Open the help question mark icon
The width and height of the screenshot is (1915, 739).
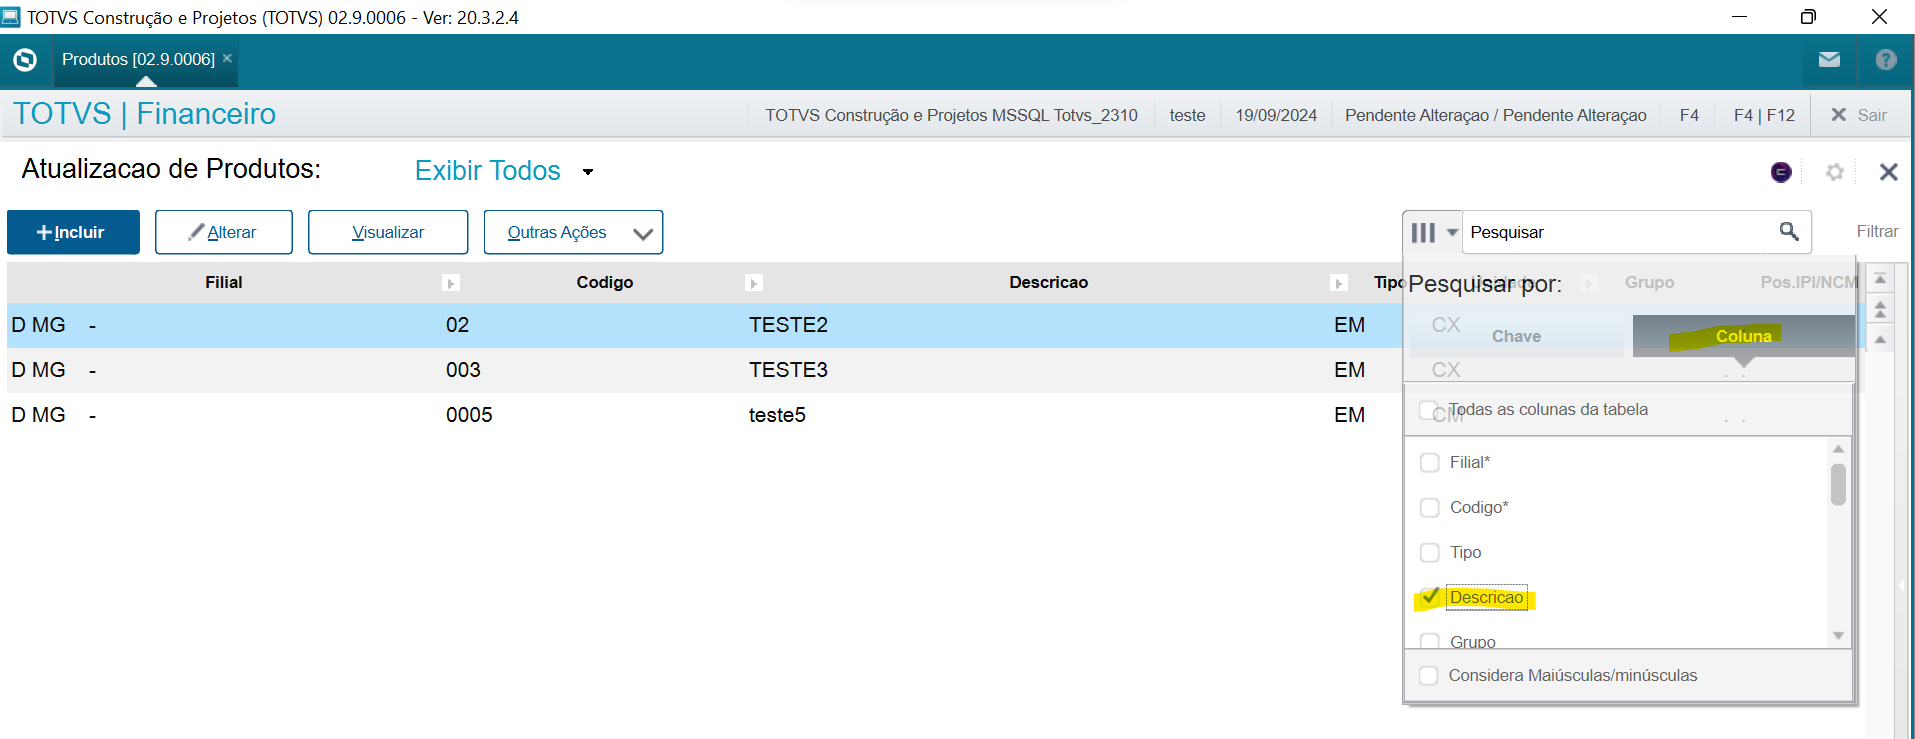[1886, 60]
